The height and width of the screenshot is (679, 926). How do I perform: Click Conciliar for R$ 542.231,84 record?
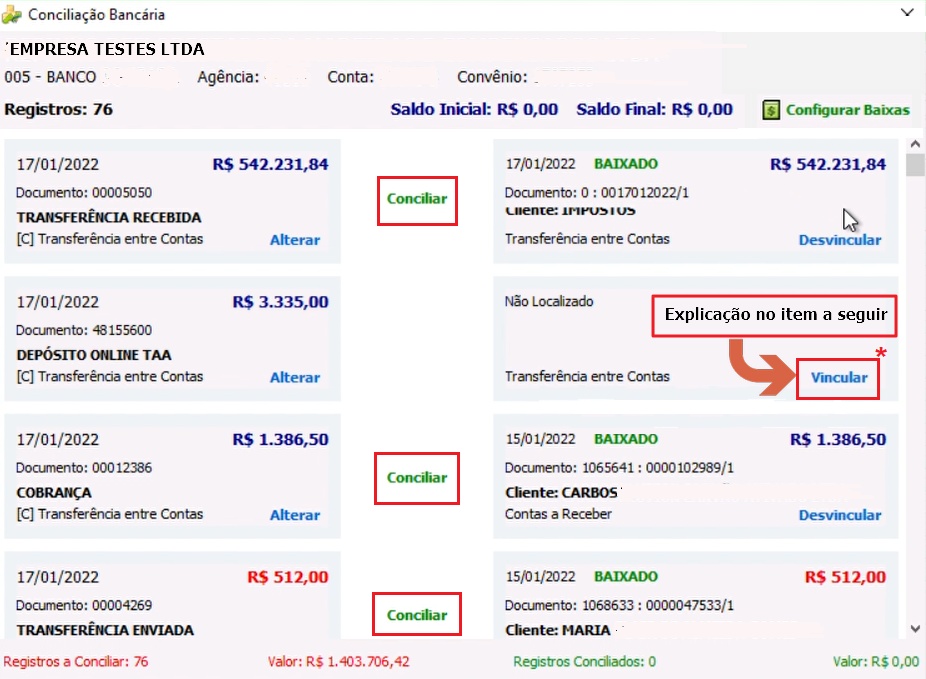[417, 199]
